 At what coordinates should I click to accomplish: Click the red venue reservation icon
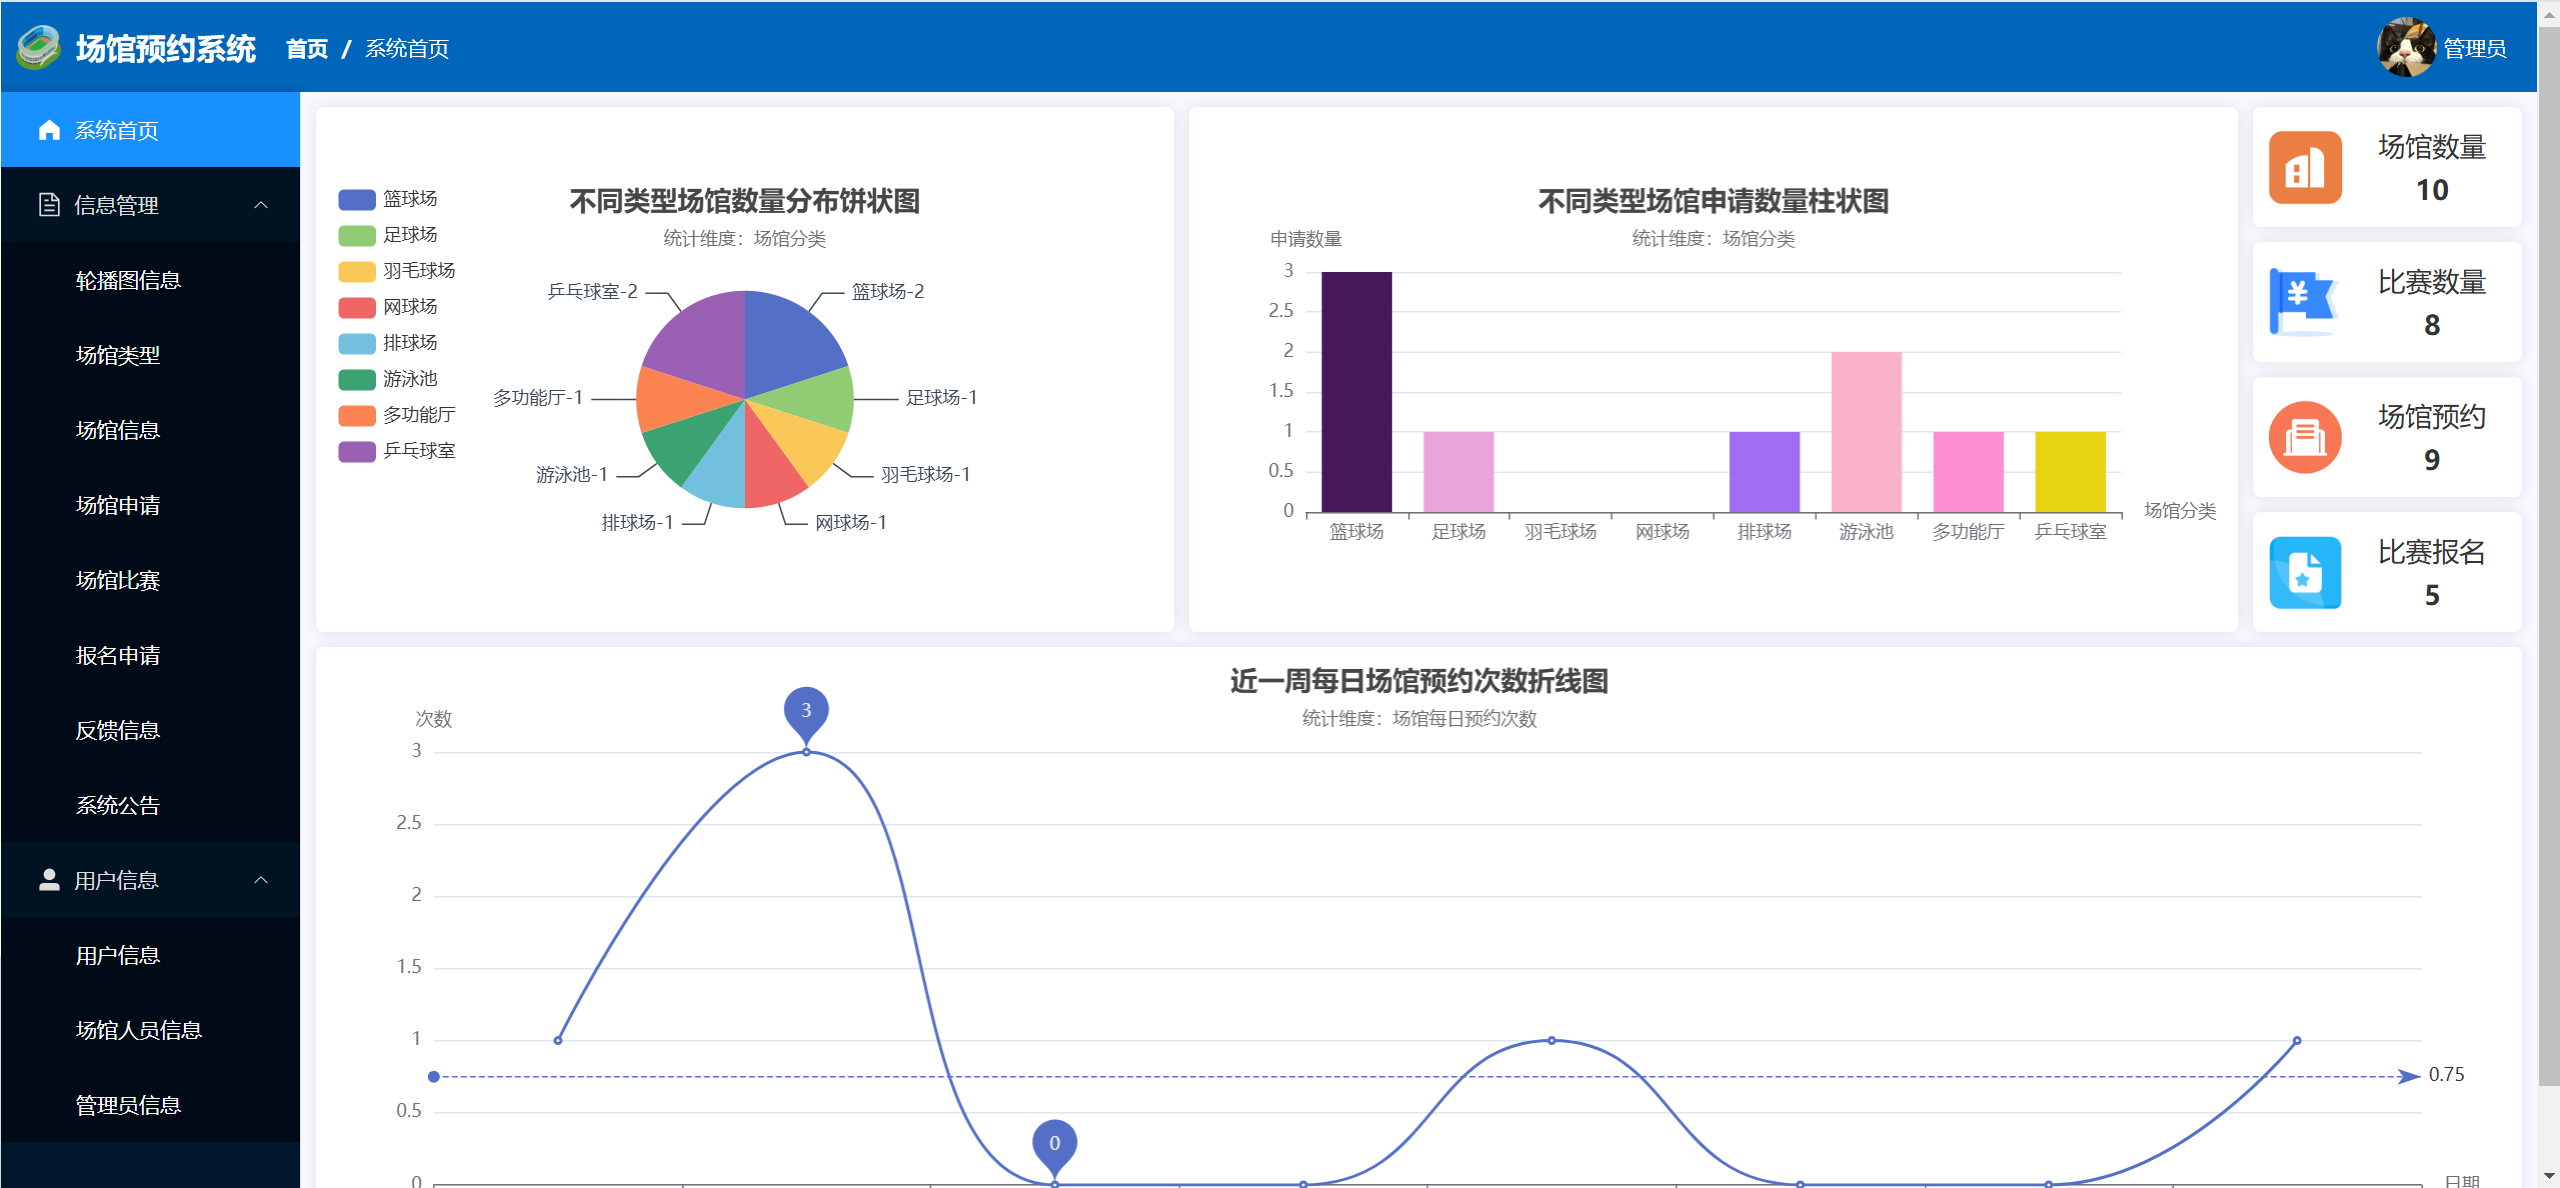pyautogui.click(x=2305, y=437)
